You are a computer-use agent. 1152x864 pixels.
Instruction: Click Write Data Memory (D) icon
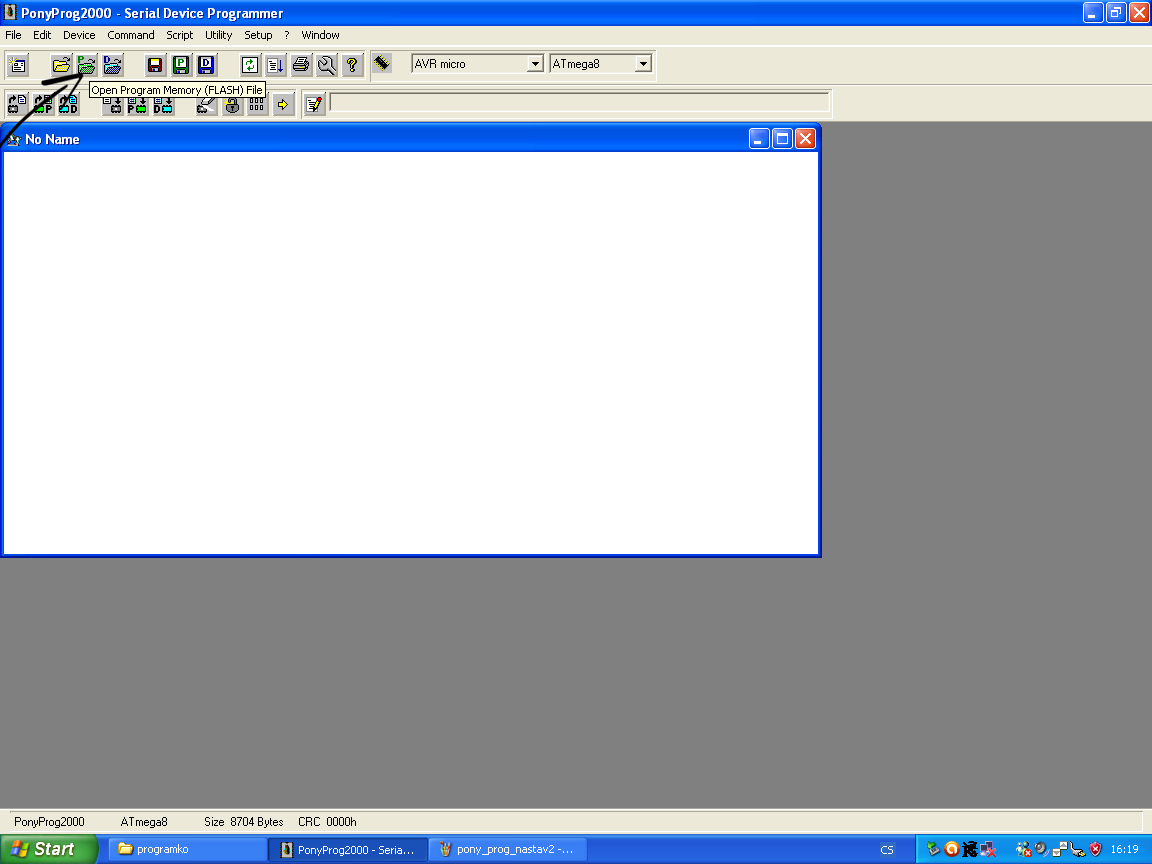(163, 104)
